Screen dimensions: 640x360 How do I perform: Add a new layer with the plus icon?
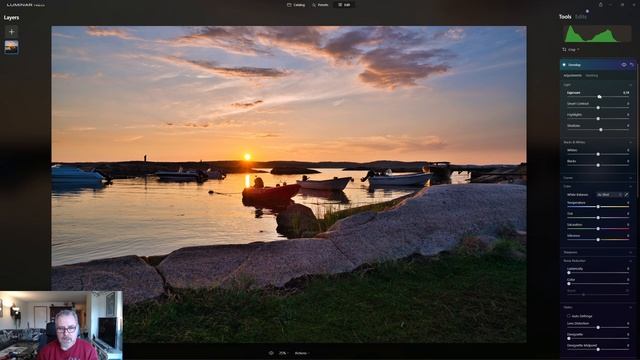point(11,31)
